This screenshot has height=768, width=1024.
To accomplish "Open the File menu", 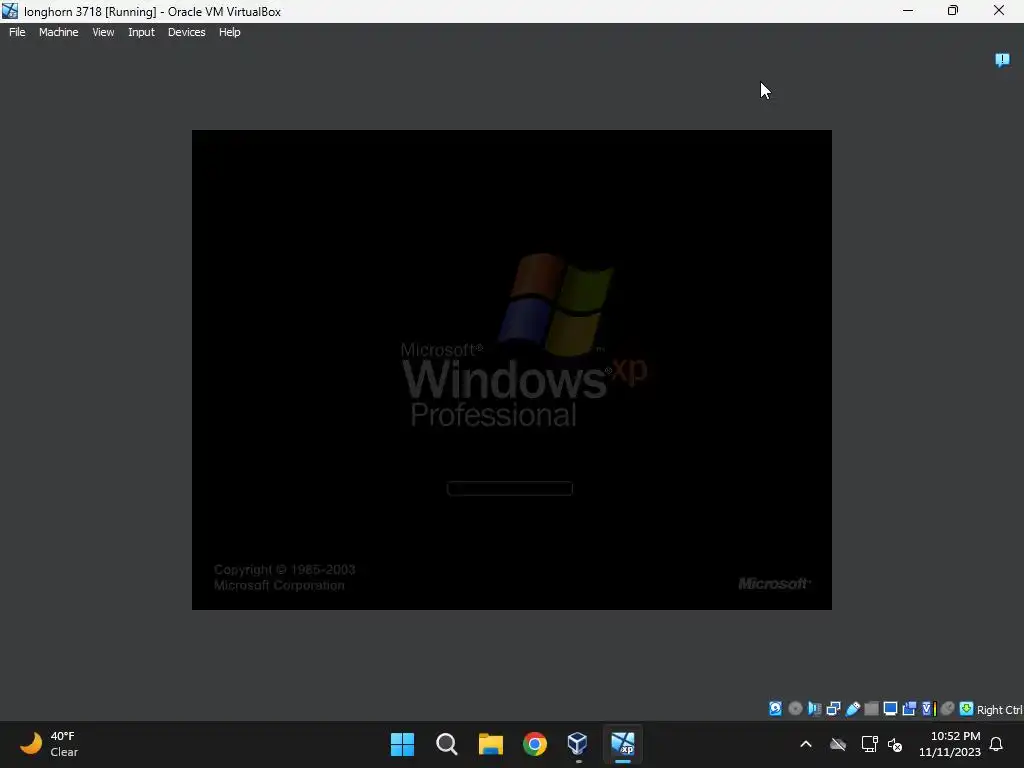I will tap(17, 32).
